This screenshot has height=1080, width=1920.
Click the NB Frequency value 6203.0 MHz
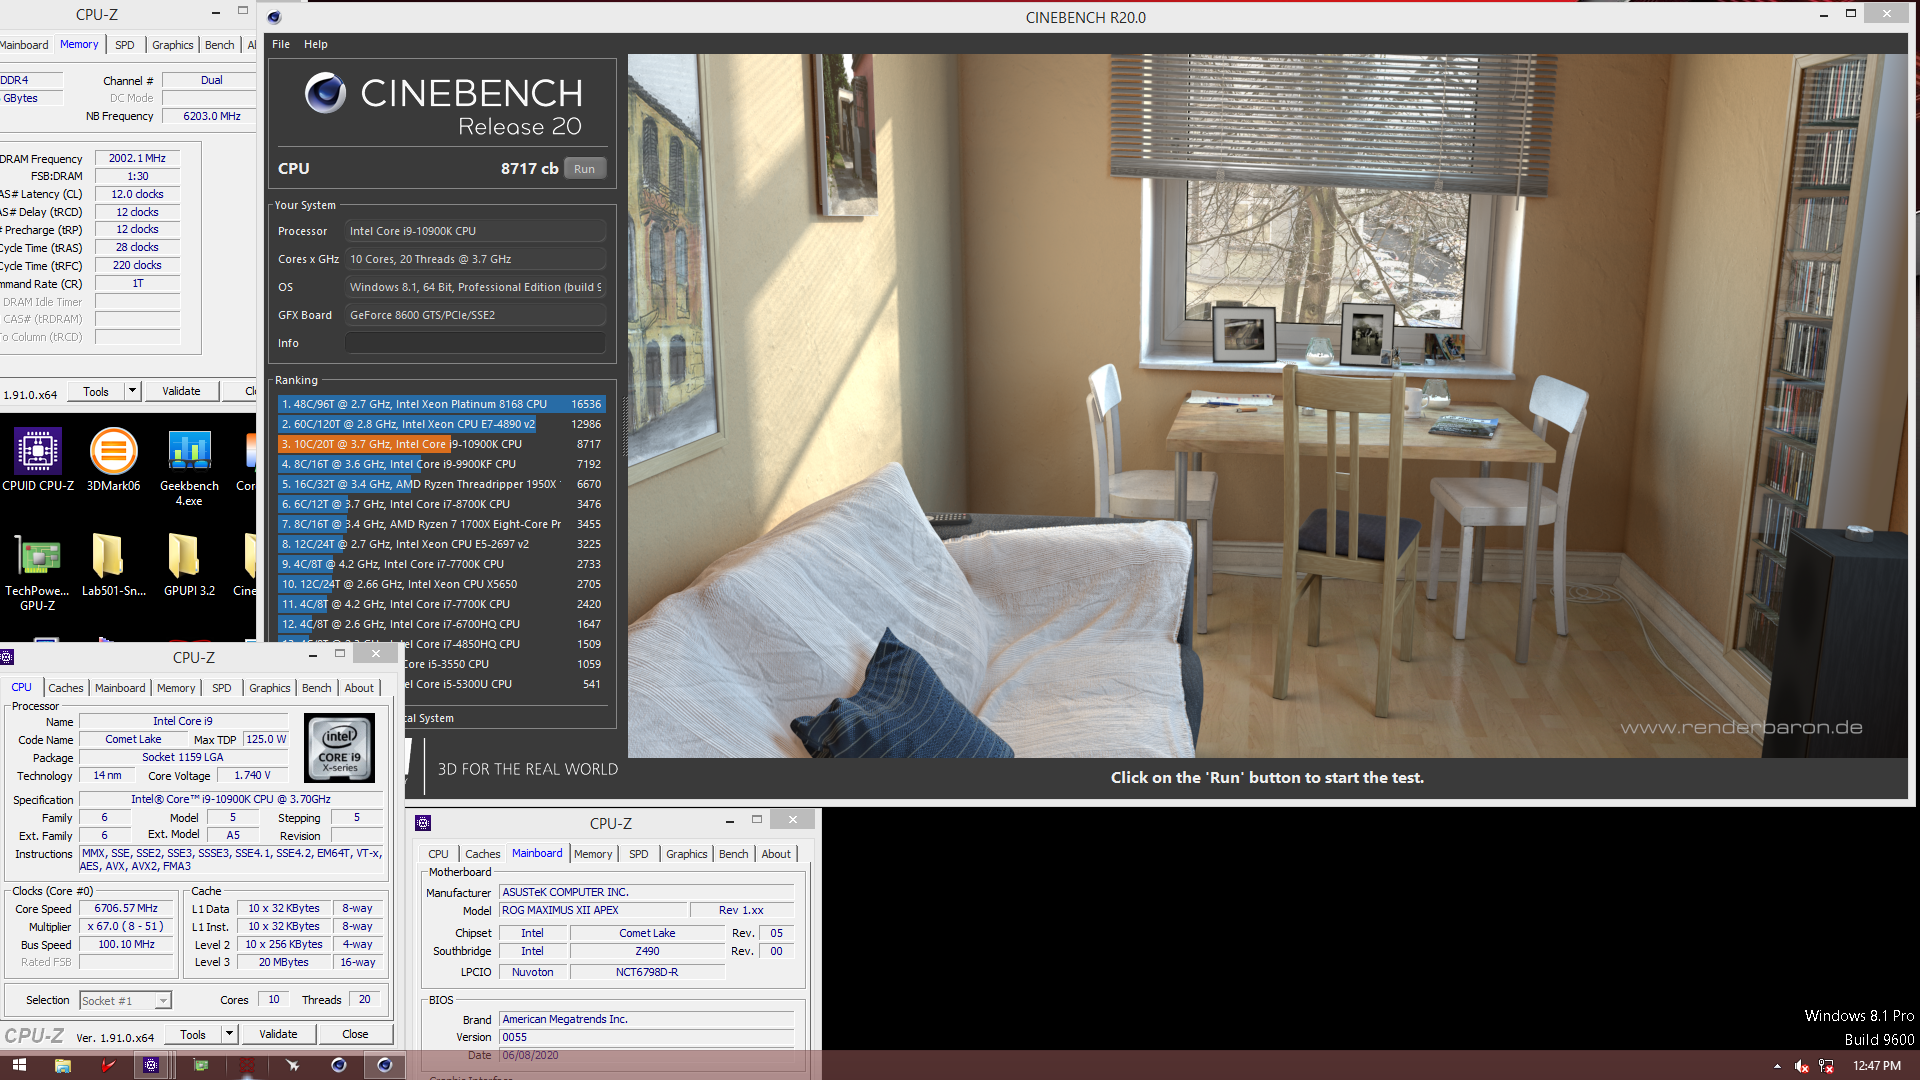click(211, 116)
